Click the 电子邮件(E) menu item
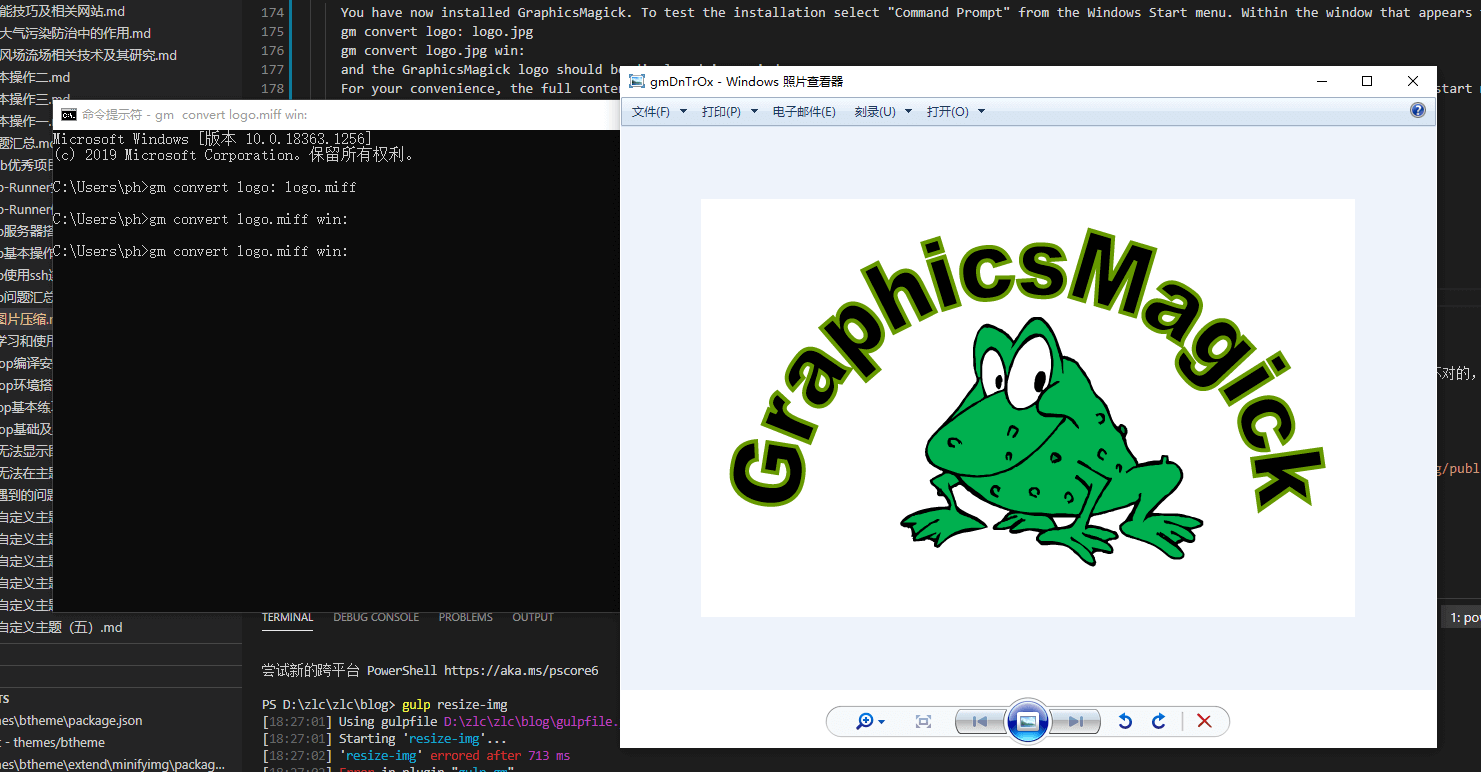This screenshot has height=772, width=1481. click(x=804, y=111)
